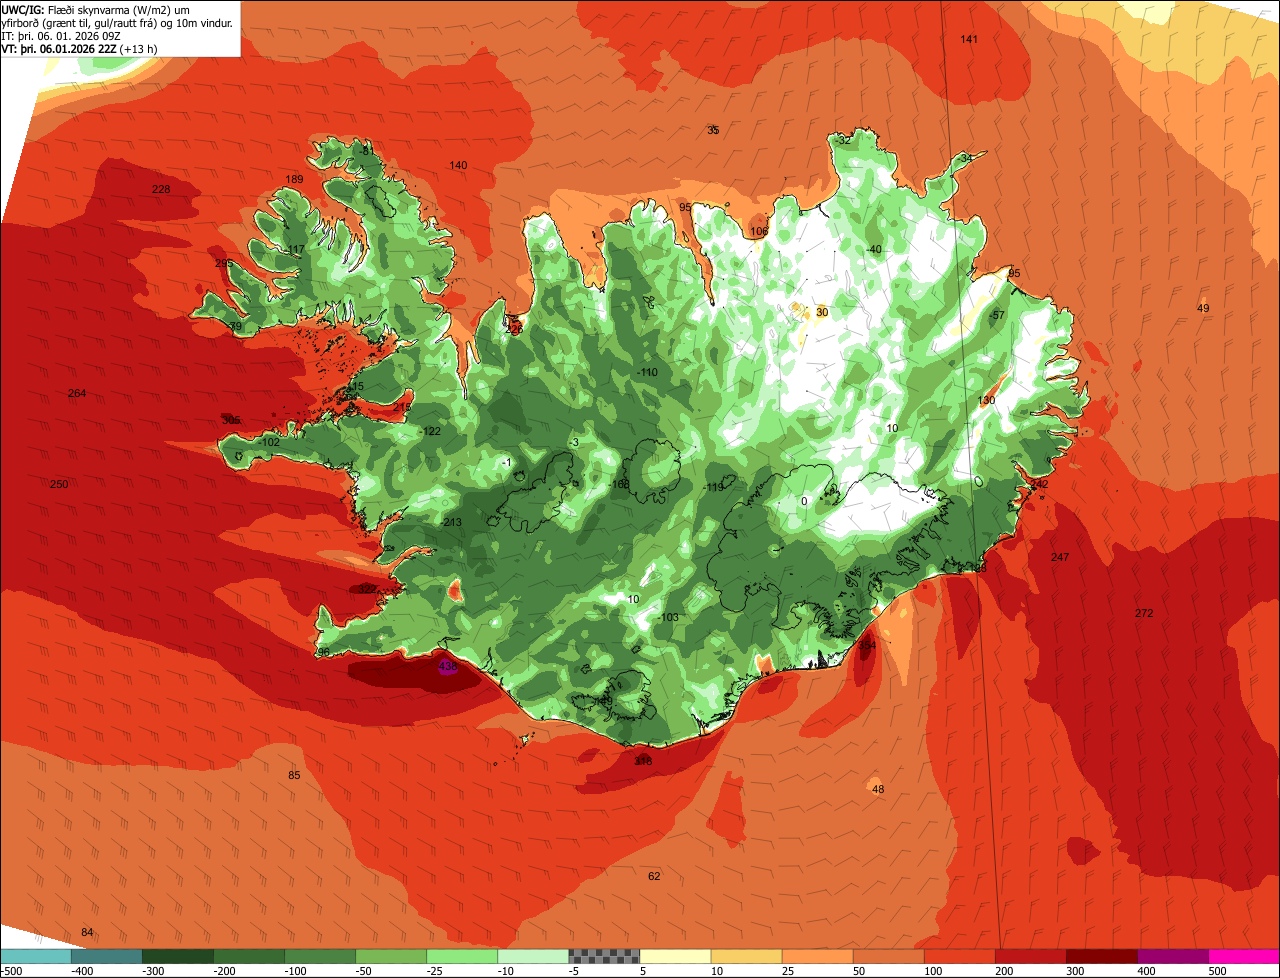The height and width of the screenshot is (978, 1280).
Task: Click the magenta legend swatch above 500
Action: [1244, 956]
